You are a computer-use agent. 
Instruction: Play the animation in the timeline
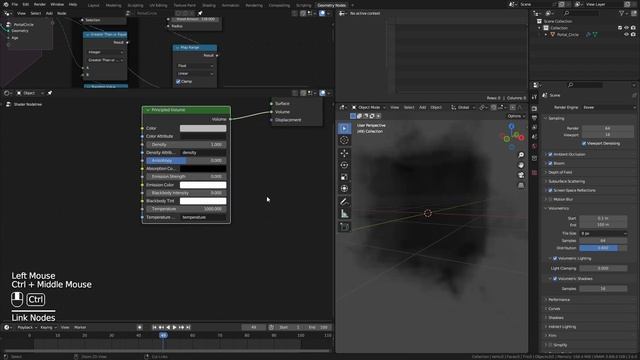click(175, 327)
